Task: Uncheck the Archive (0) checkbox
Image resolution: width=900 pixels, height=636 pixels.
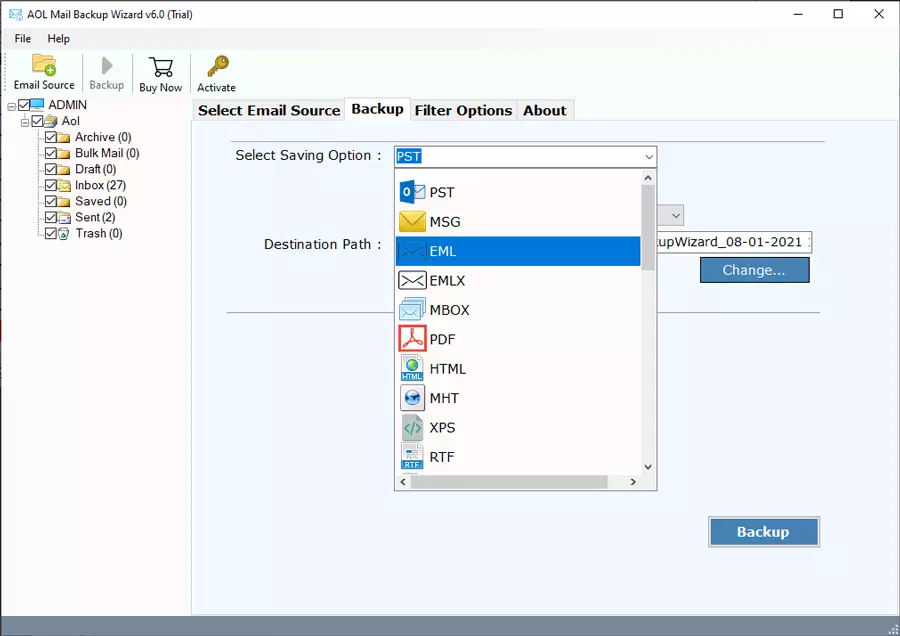Action: point(51,137)
